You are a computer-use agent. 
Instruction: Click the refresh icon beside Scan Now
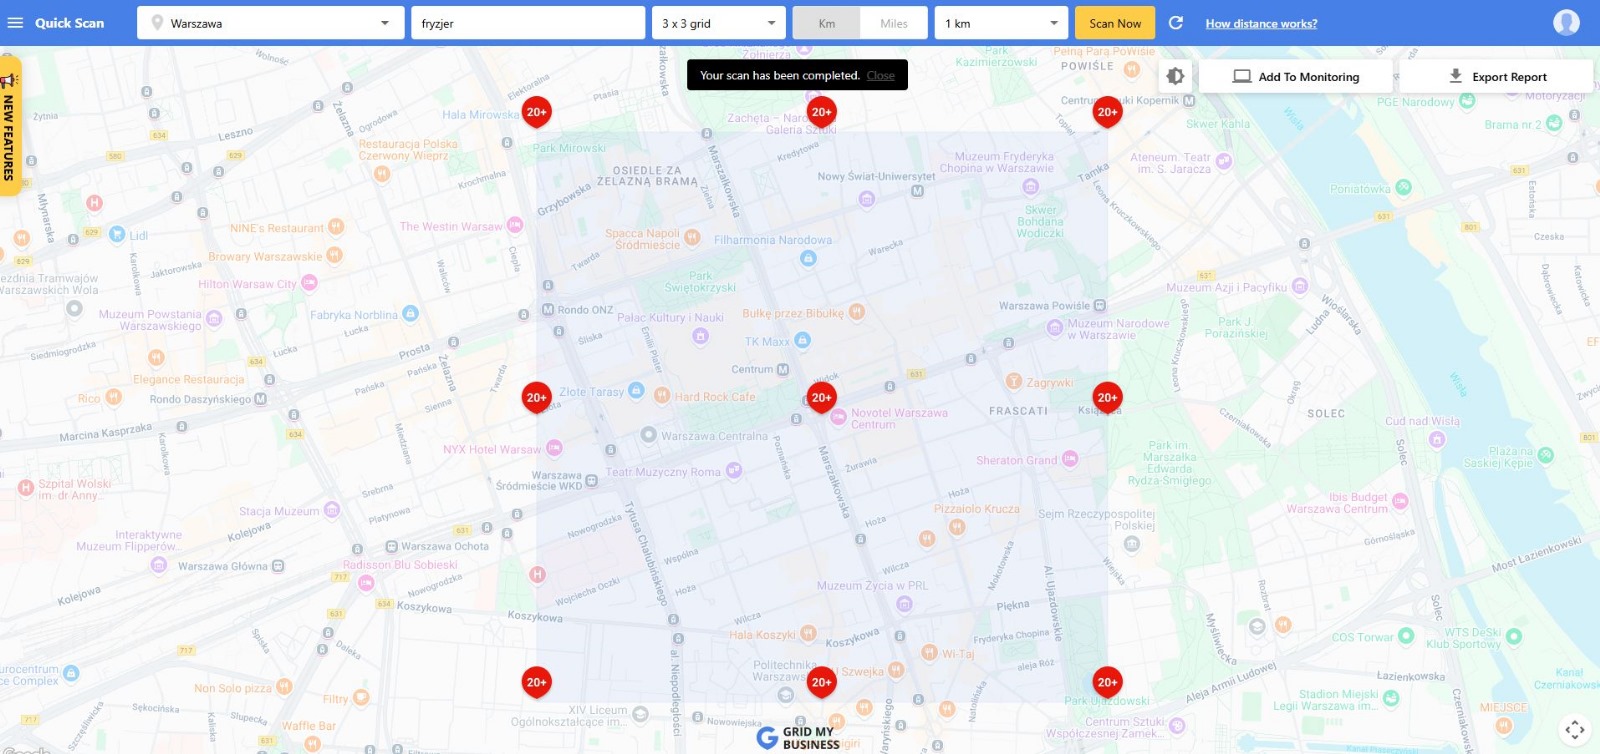pyautogui.click(x=1176, y=23)
